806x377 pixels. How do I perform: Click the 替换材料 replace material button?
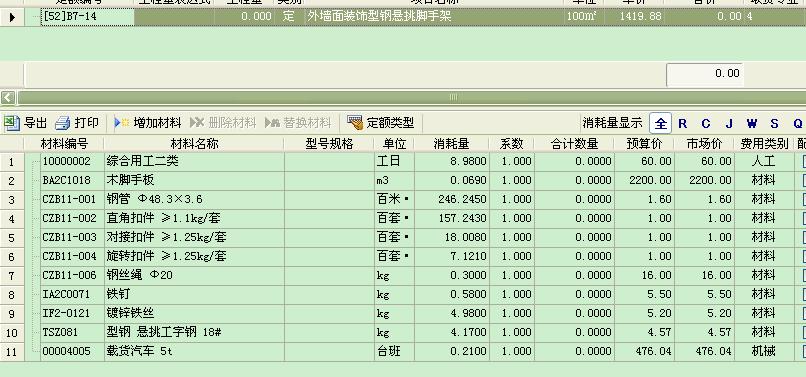tap(298, 123)
